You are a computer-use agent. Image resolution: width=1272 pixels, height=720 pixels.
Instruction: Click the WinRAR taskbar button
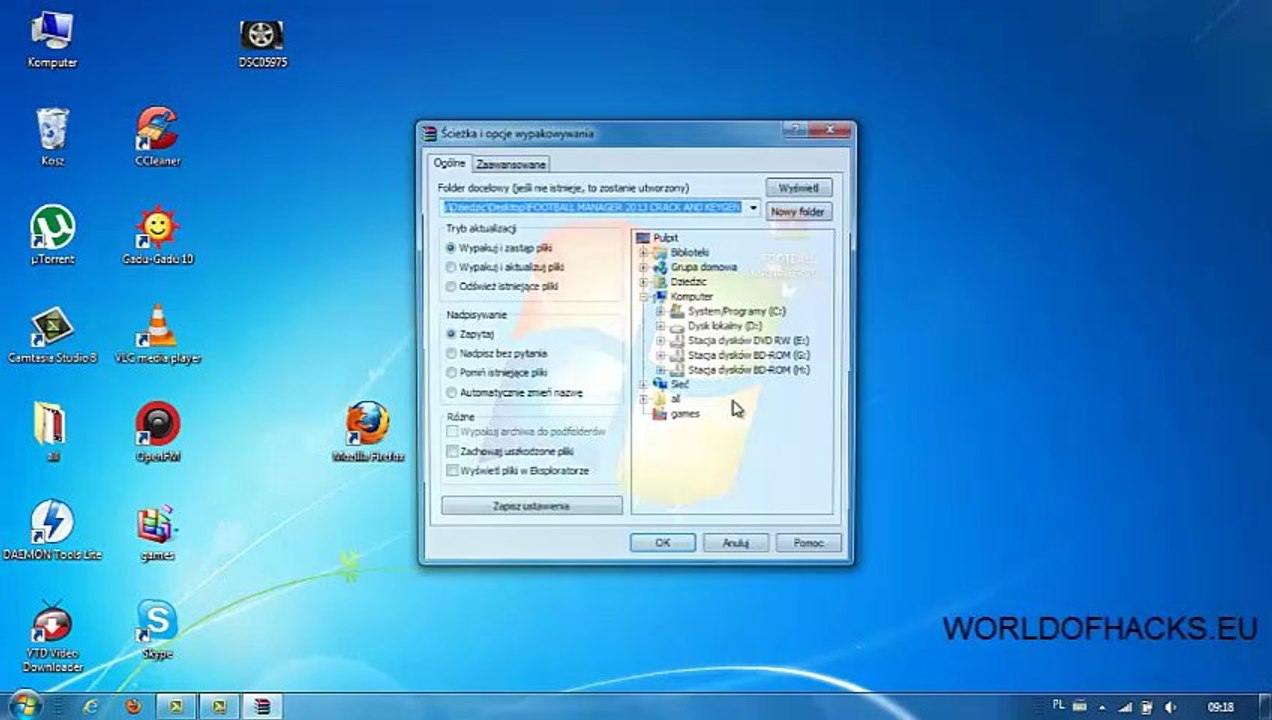click(261, 706)
